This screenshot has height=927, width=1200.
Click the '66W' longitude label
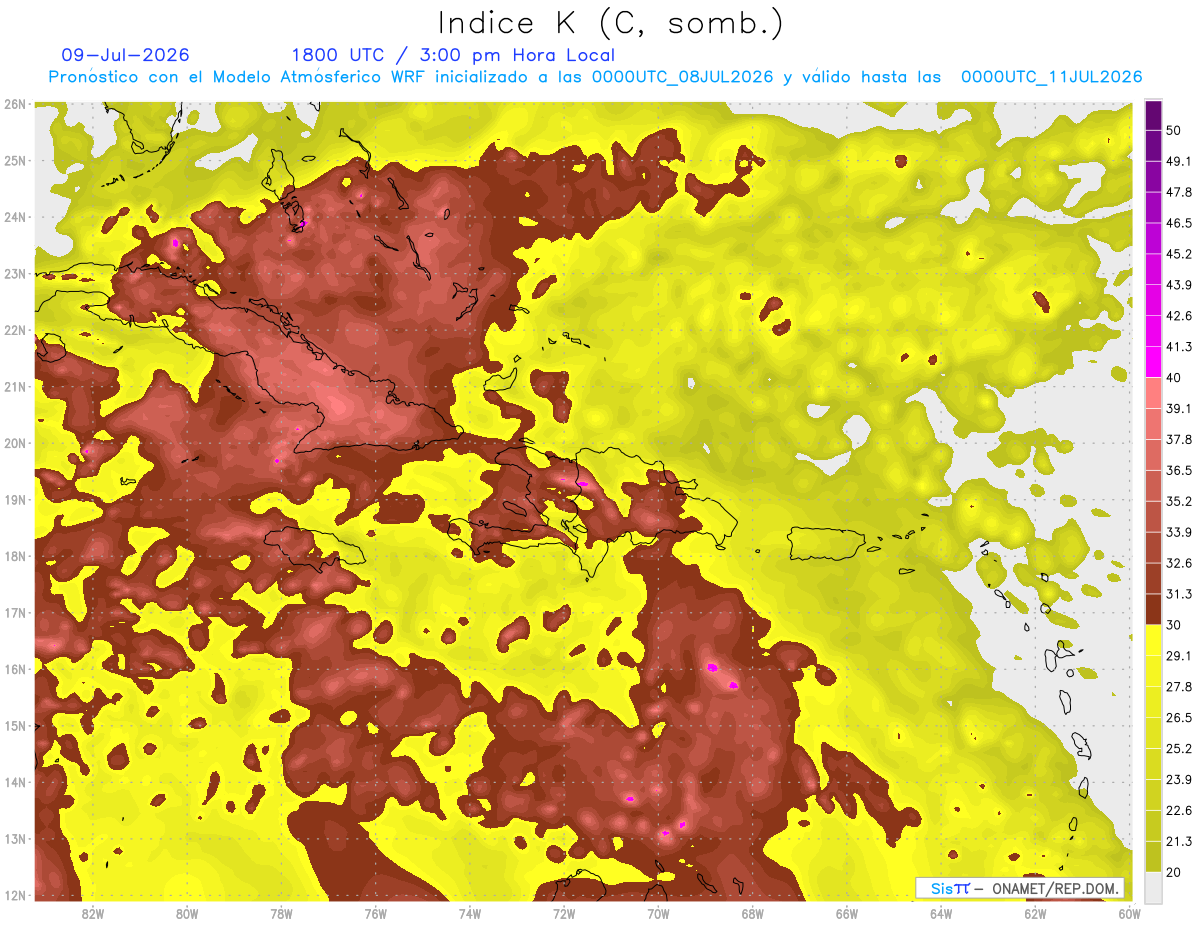point(847,914)
